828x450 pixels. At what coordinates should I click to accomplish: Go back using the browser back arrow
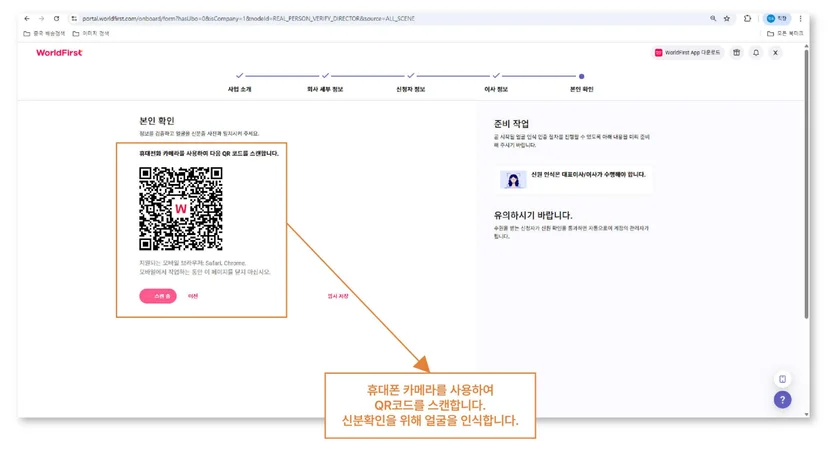point(27,18)
